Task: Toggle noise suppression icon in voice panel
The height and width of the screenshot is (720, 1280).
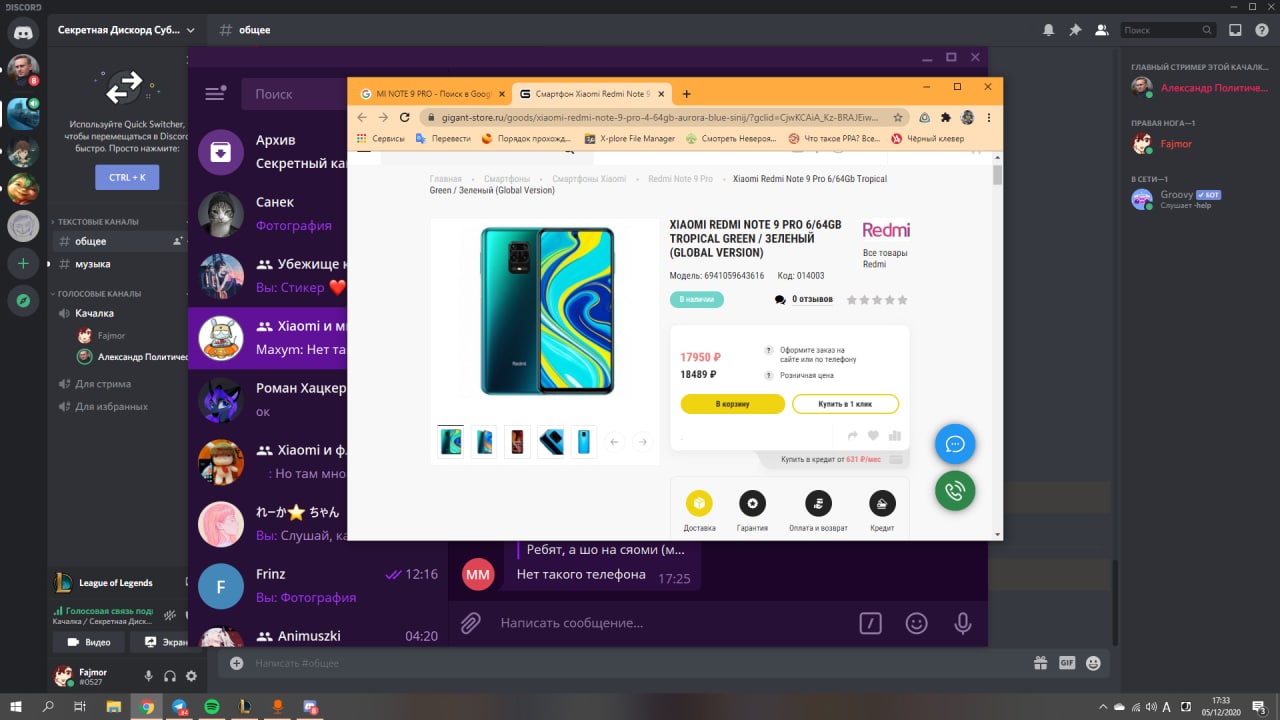Action: click(x=170, y=614)
